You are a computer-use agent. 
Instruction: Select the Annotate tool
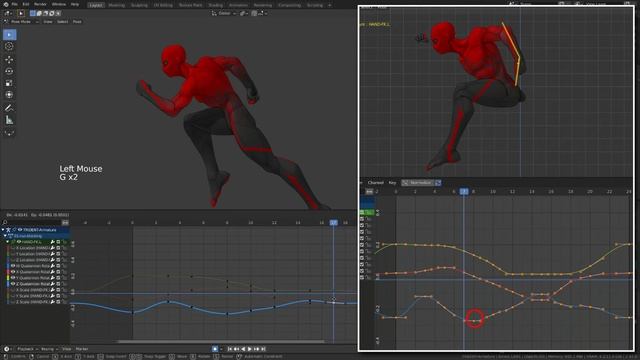coord(9,108)
